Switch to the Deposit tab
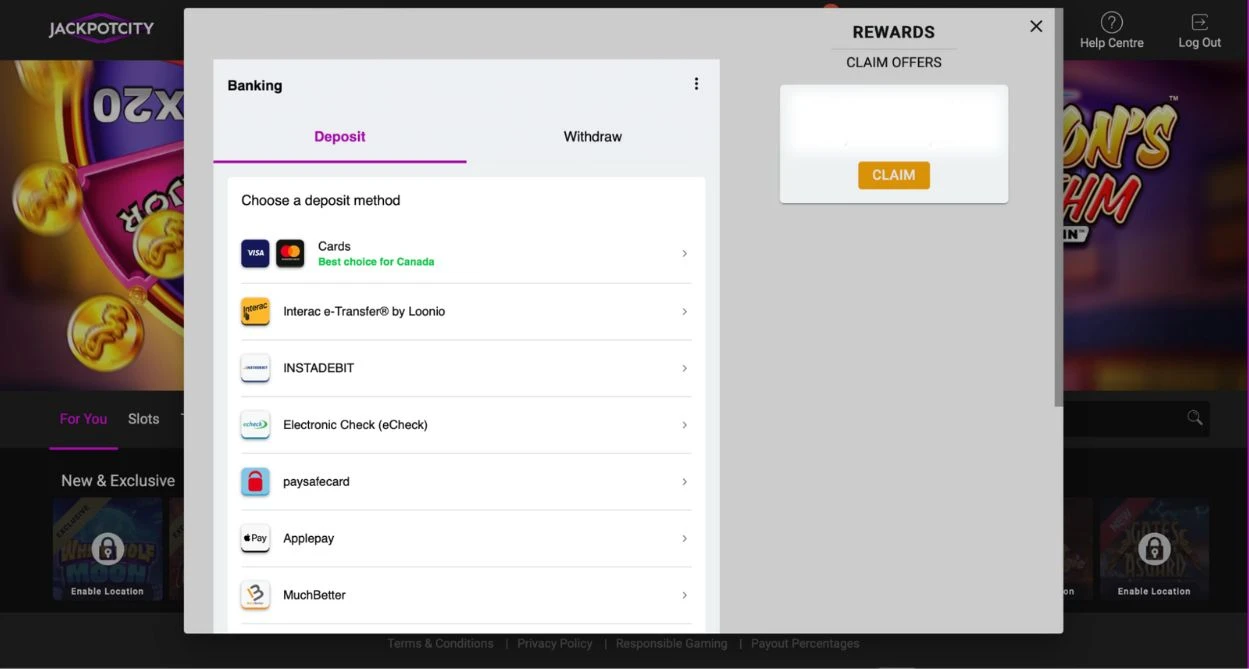The height and width of the screenshot is (669, 1249). [x=340, y=137]
